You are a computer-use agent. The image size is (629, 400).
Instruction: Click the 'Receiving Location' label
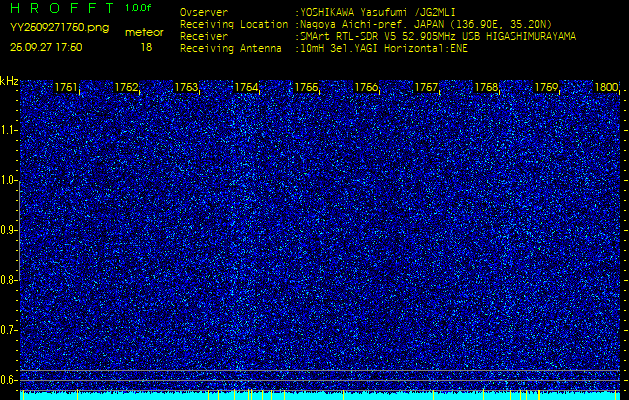click(x=234, y=24)
